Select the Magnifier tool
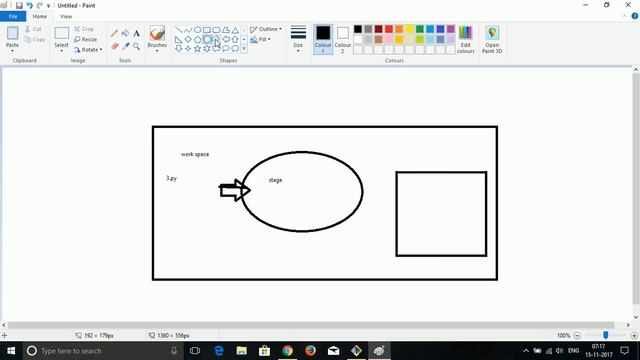Viewport: 640px width, 360px height. [x=136, y=46]
